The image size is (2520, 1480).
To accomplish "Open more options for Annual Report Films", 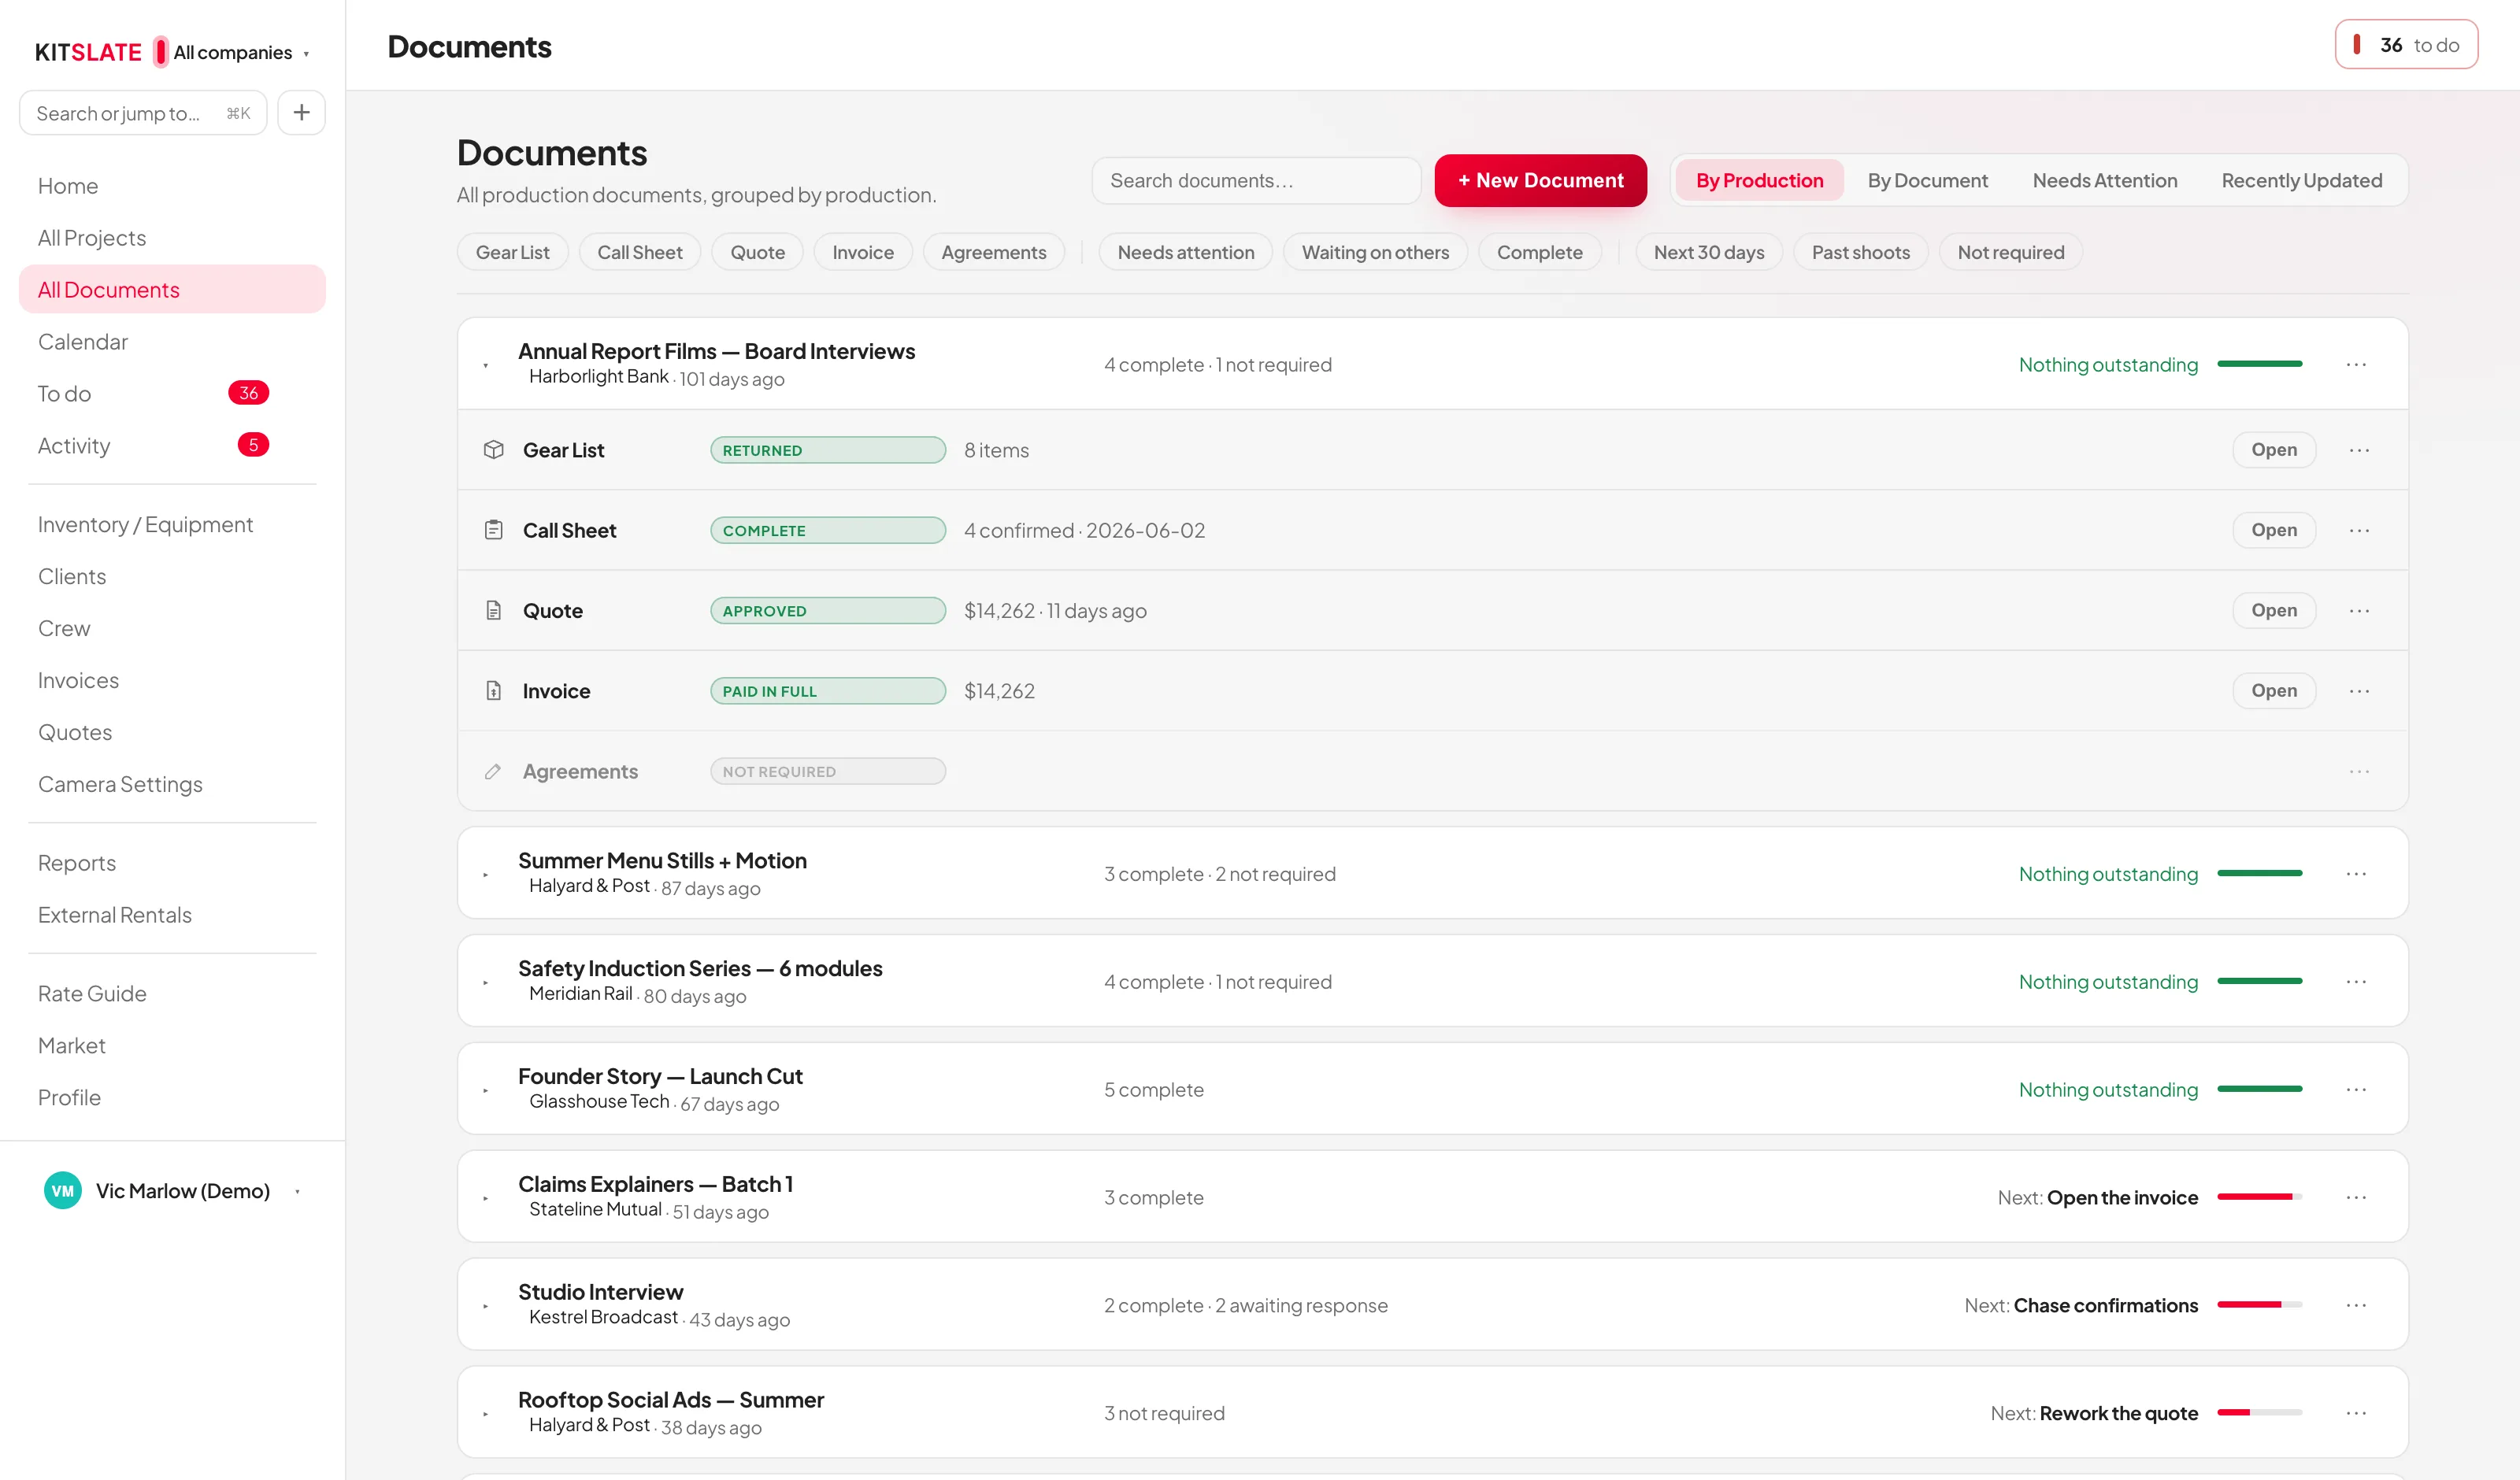I will (2356, 365).
